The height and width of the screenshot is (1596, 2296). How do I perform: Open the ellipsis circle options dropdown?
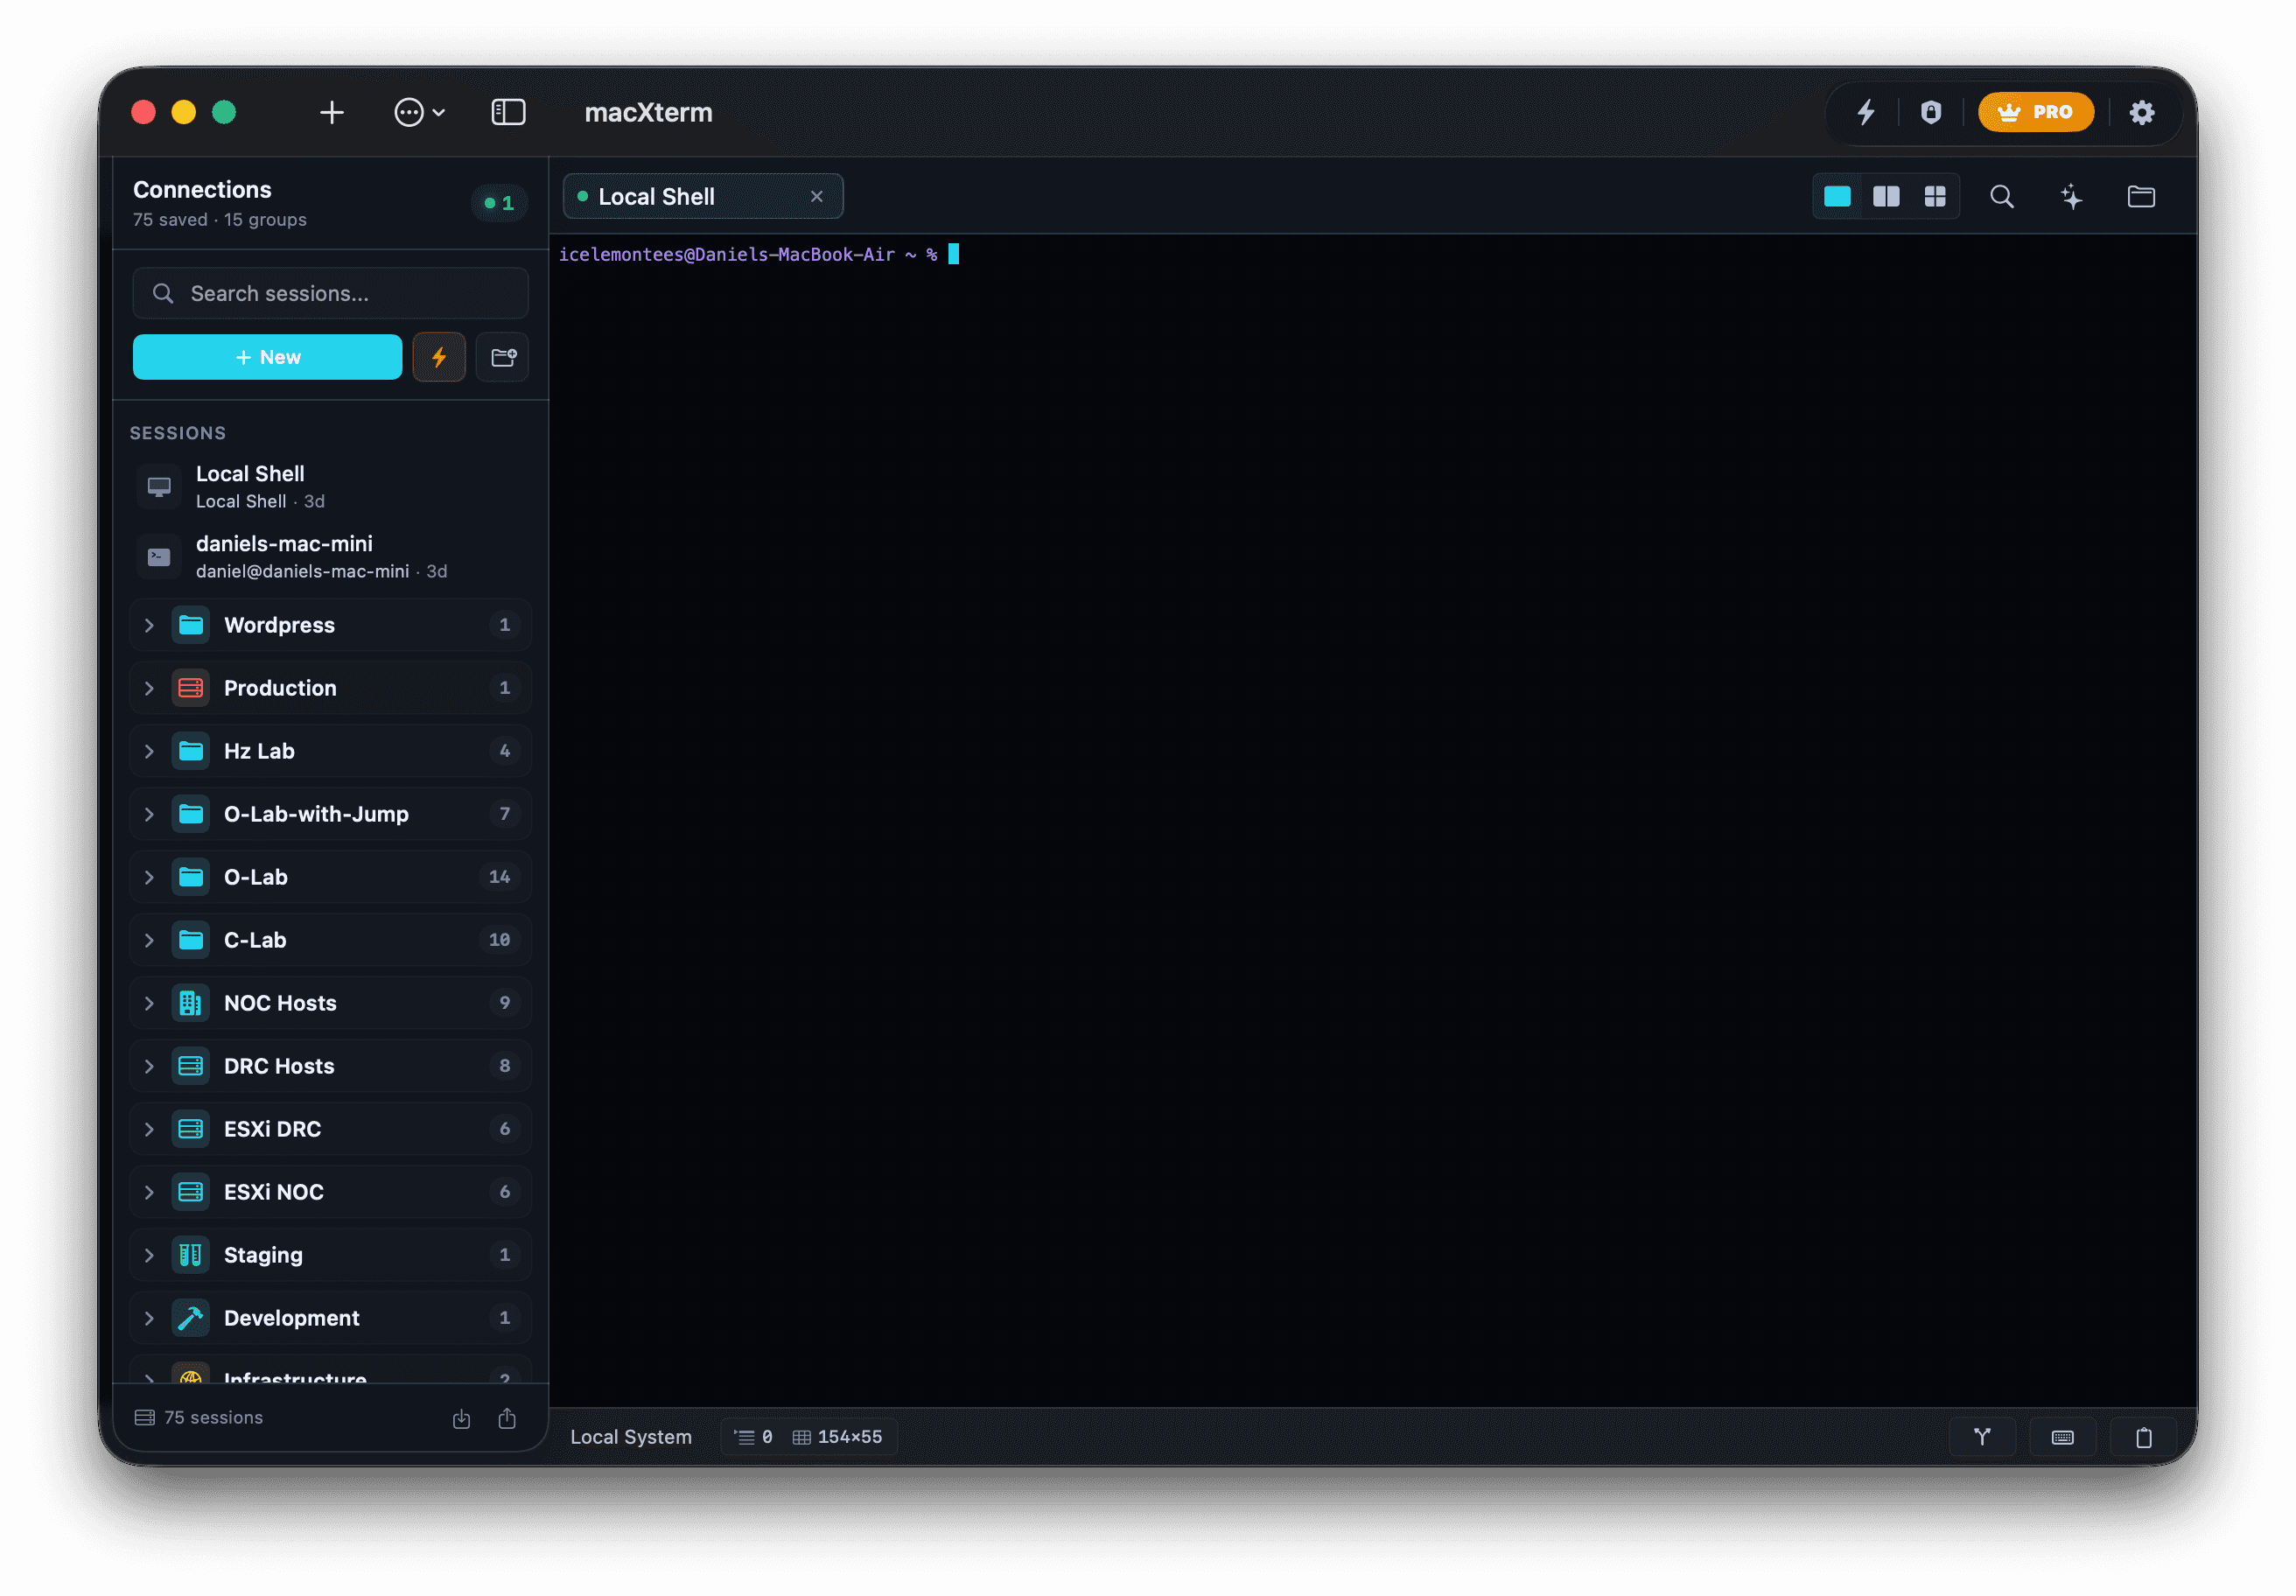pyautogui.click(x=419, y=112)
